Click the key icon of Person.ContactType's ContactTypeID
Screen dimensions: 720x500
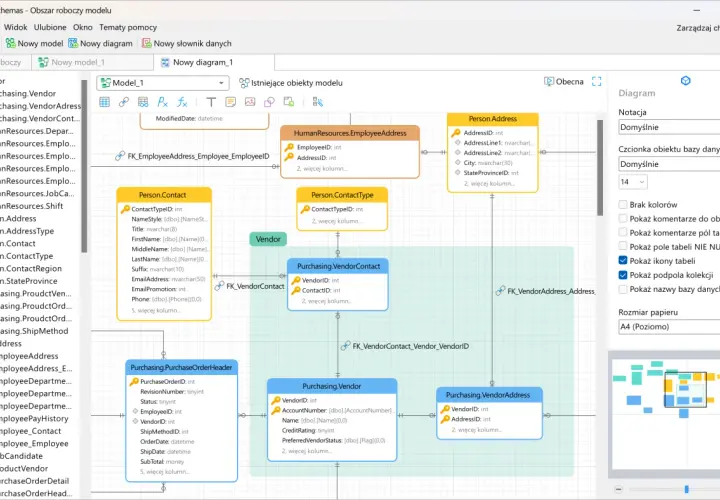click(305, 209)
